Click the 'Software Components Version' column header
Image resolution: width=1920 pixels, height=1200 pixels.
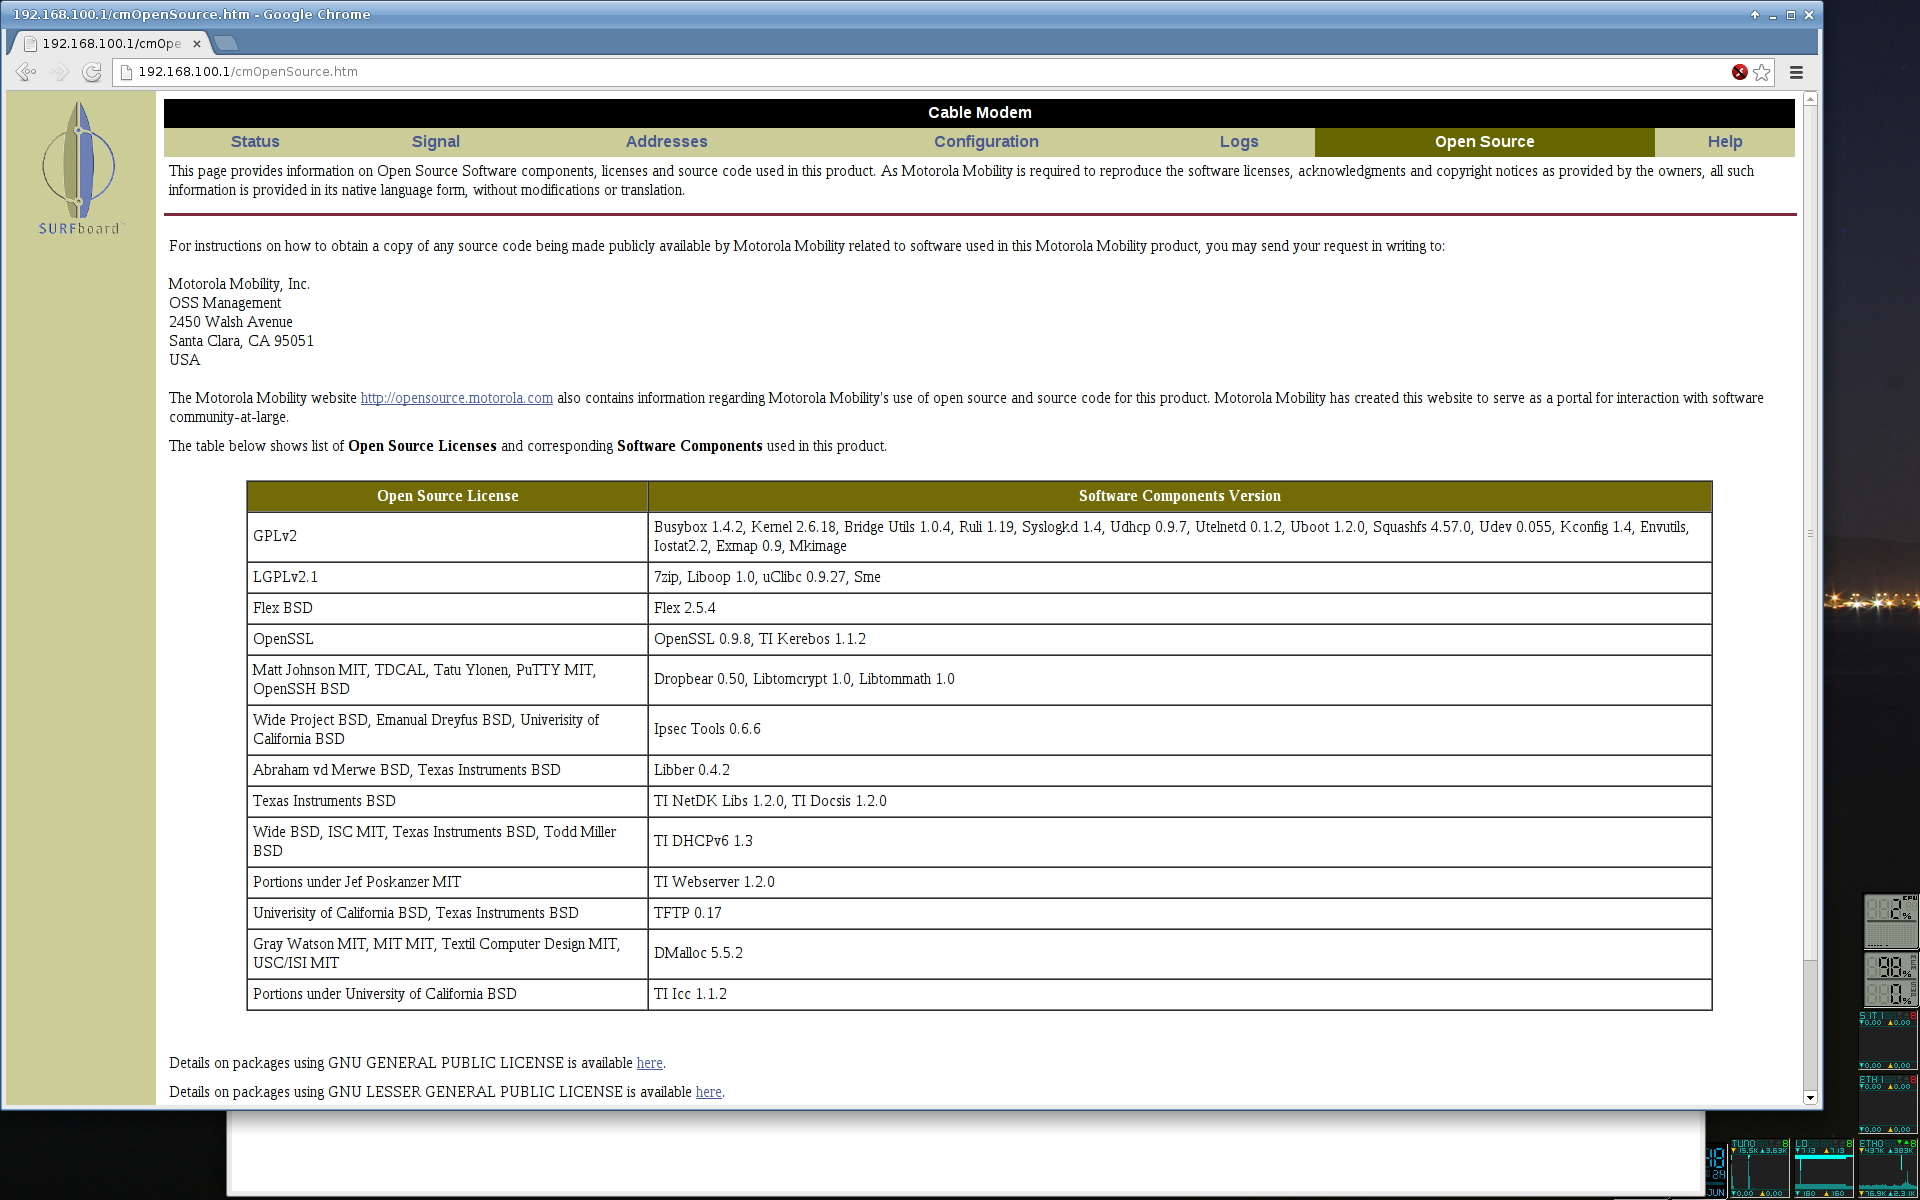[x=1180, y=496]
